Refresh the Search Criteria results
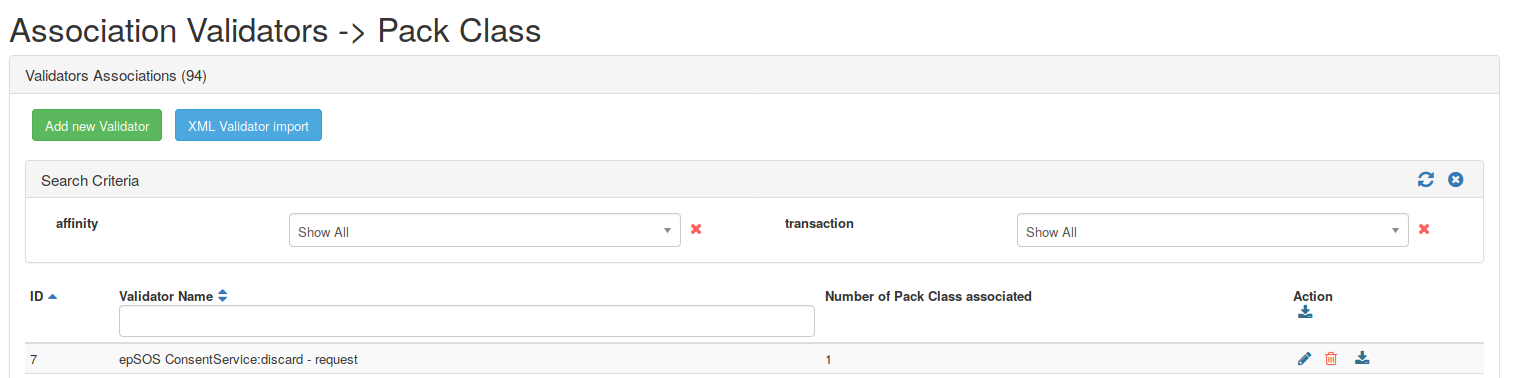 (x=1426, y=180)
